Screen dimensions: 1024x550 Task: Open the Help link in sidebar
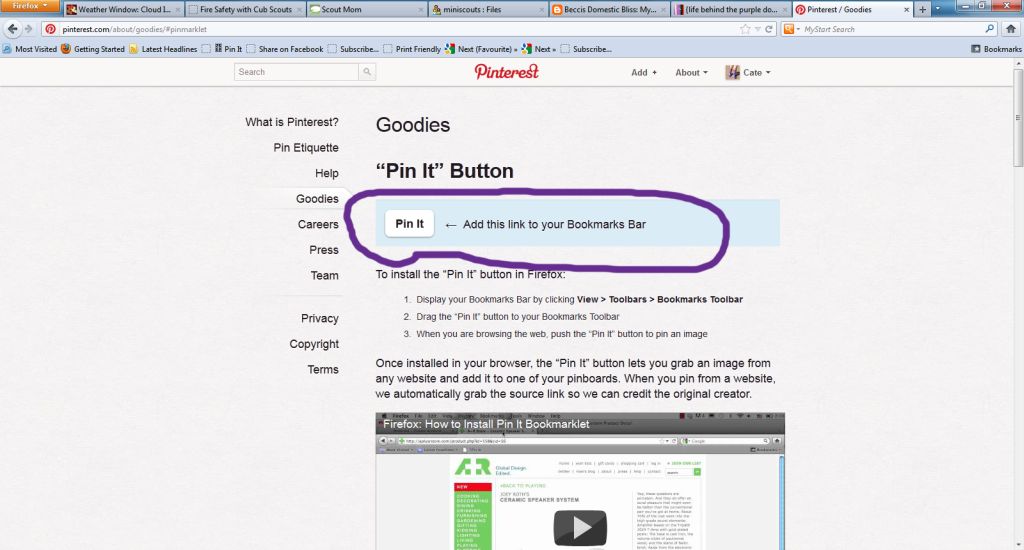327,173
